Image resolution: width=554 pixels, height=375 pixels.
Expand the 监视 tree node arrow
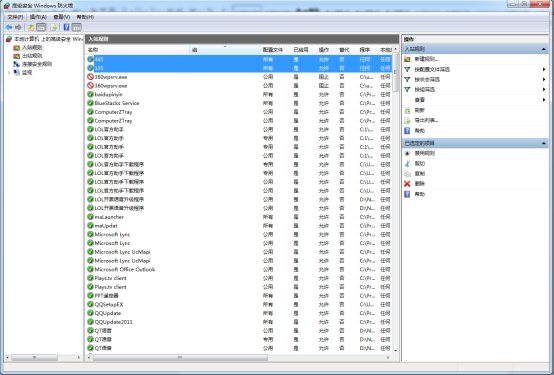tap(9, 72)
